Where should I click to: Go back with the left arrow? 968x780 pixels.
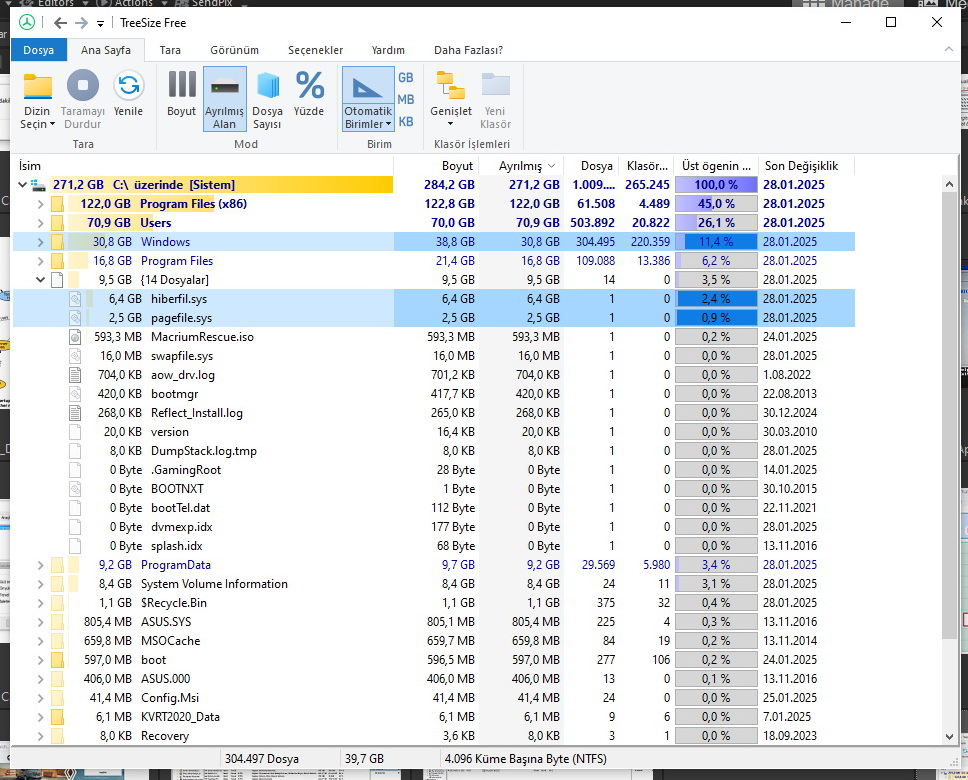click(60, 23)
